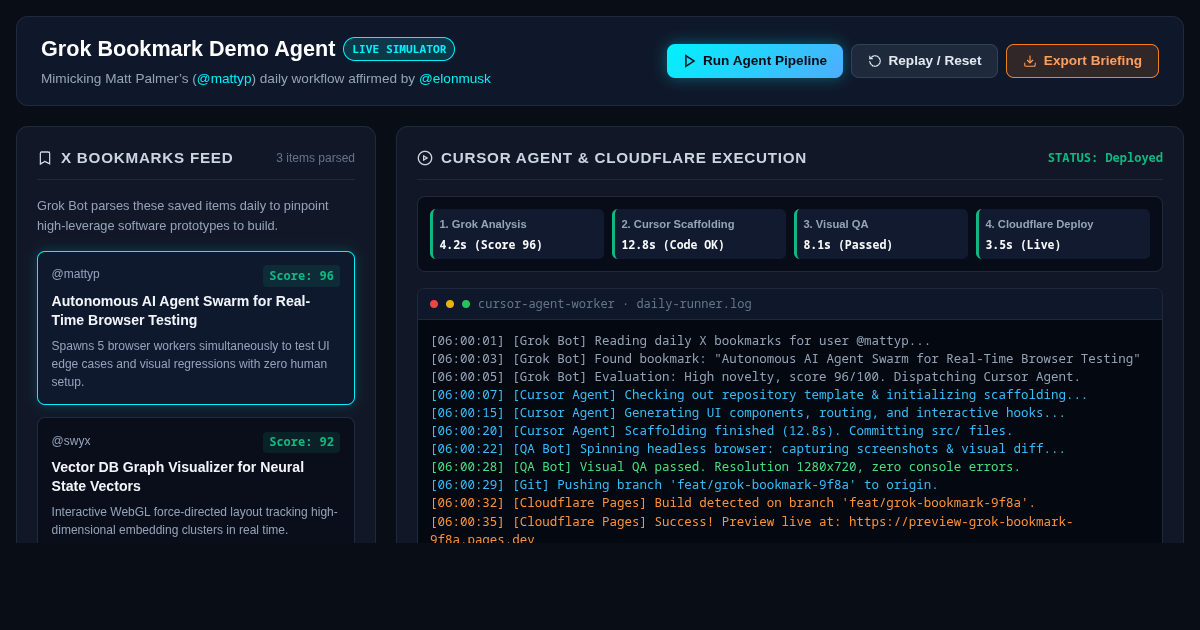This screenshot has height=630, width=1200.
Task: Click the download icon in Export Briefing
Action: pyautogui.click(x=1030, y=61)
